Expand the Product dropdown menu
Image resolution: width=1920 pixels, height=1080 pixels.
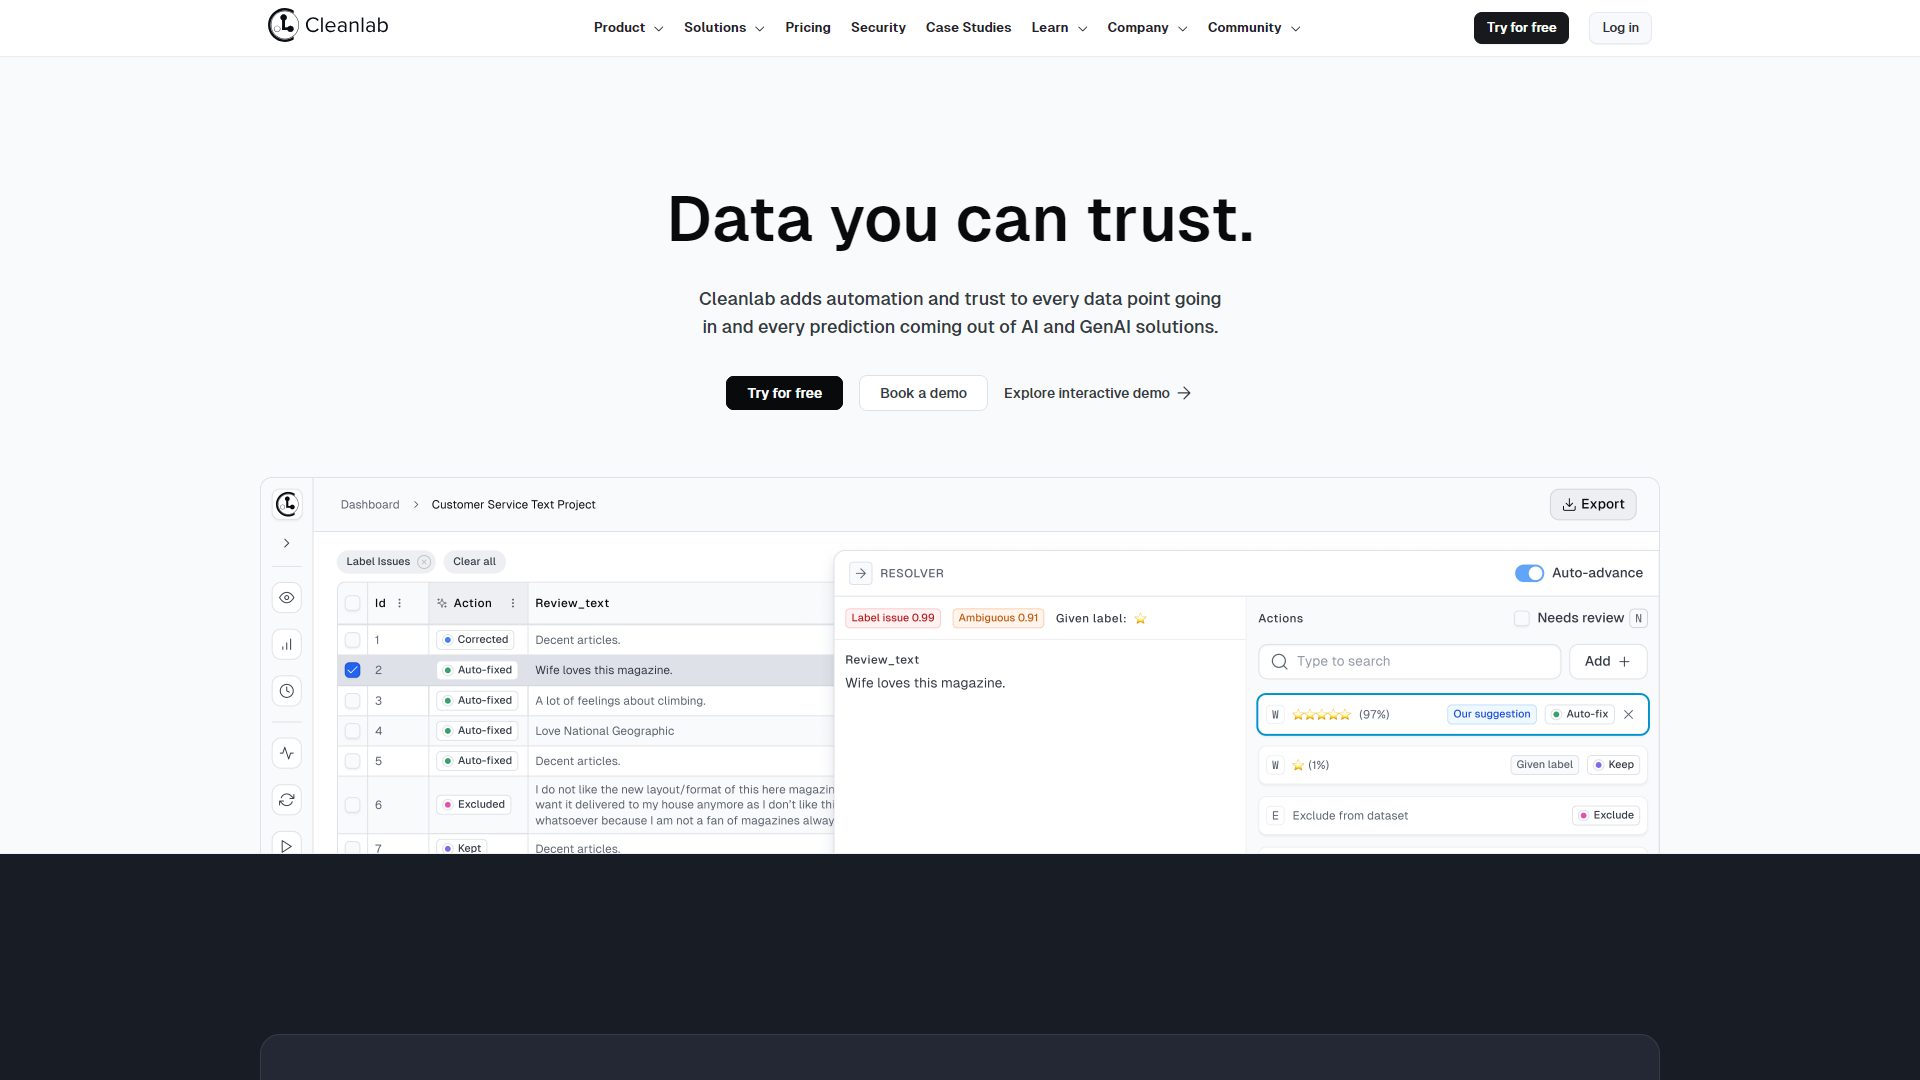626,28
